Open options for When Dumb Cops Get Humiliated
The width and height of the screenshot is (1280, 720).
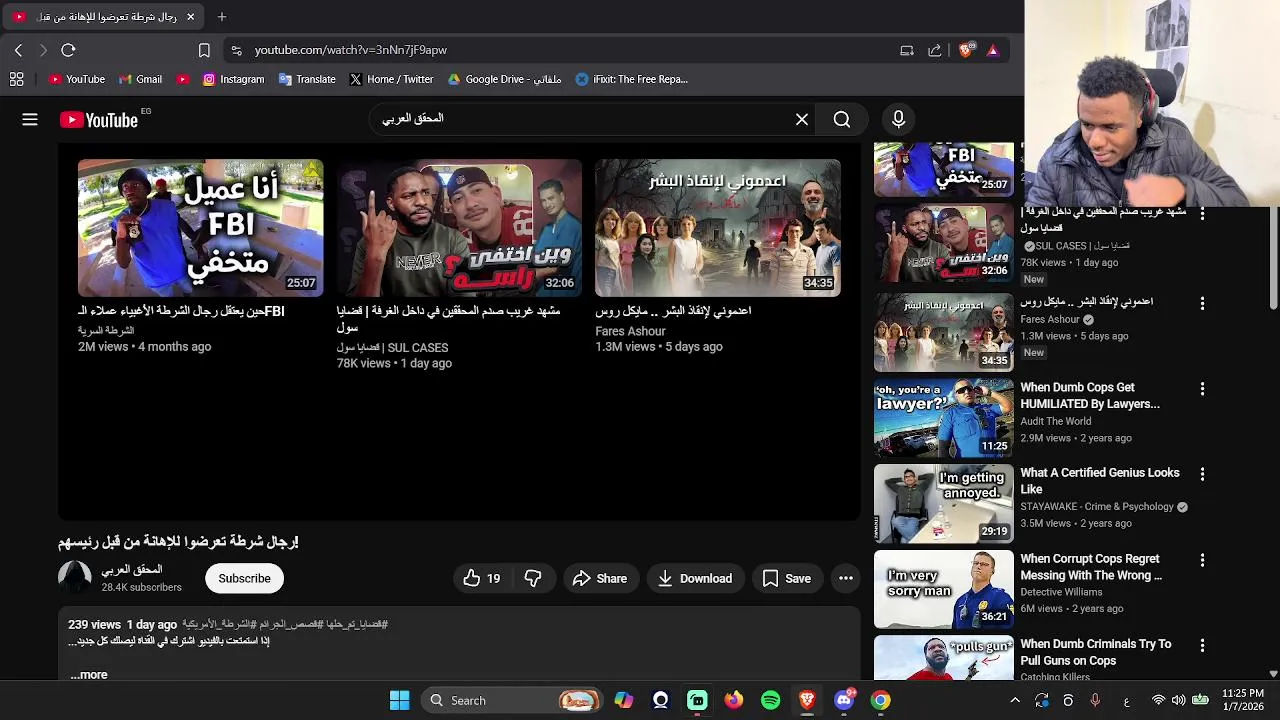[x=1202, y=389]
